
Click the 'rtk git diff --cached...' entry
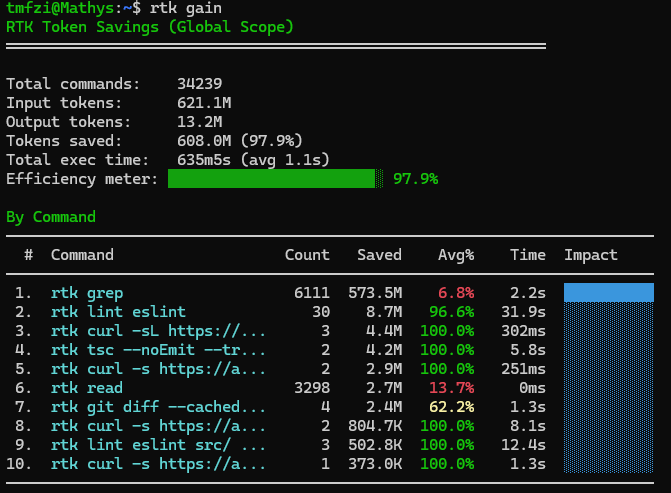[158, 407]
